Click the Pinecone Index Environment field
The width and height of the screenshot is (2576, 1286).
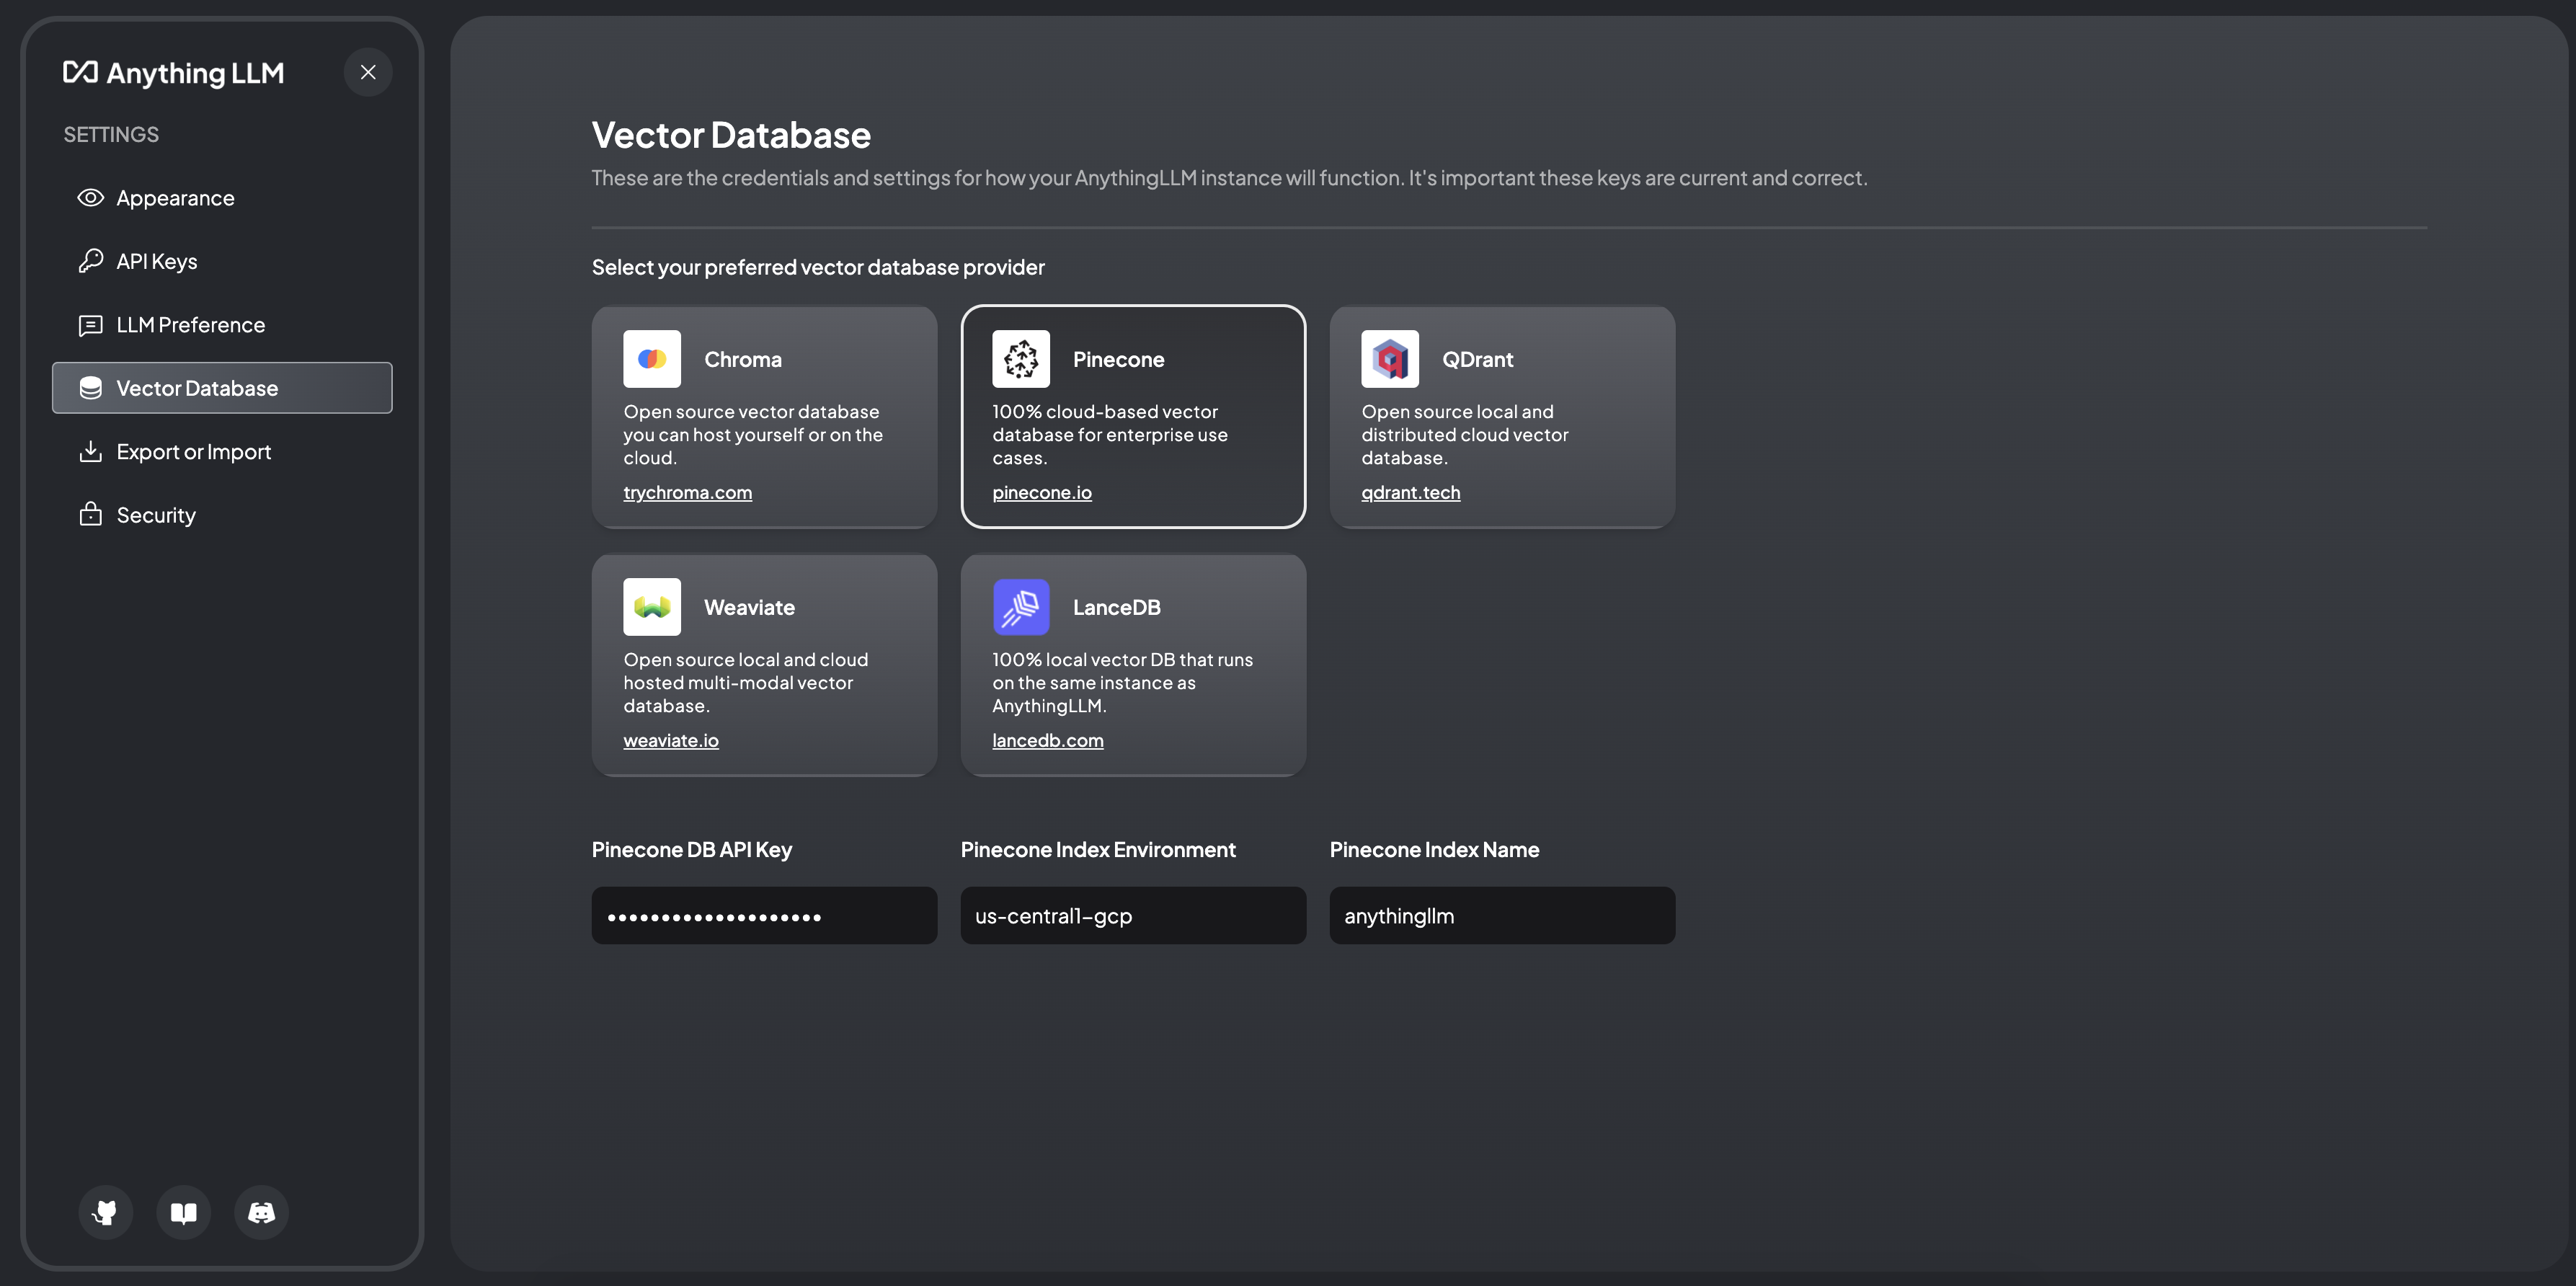coord(1133,916)
